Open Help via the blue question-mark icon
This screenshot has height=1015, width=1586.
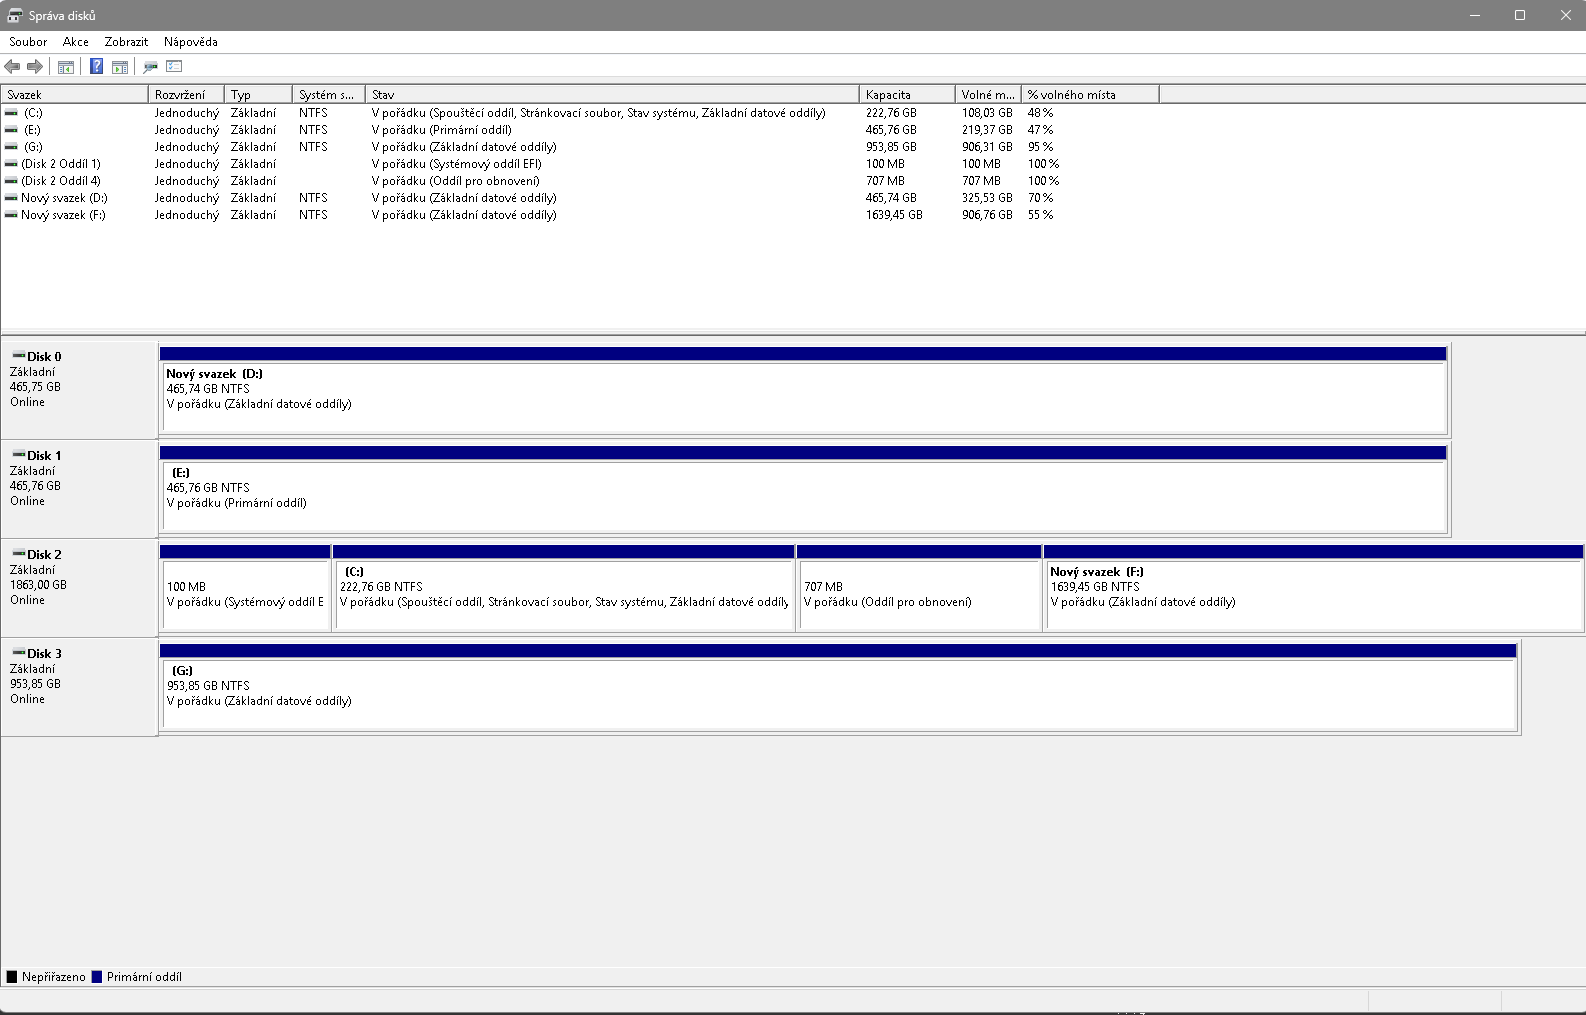(96, 67)
